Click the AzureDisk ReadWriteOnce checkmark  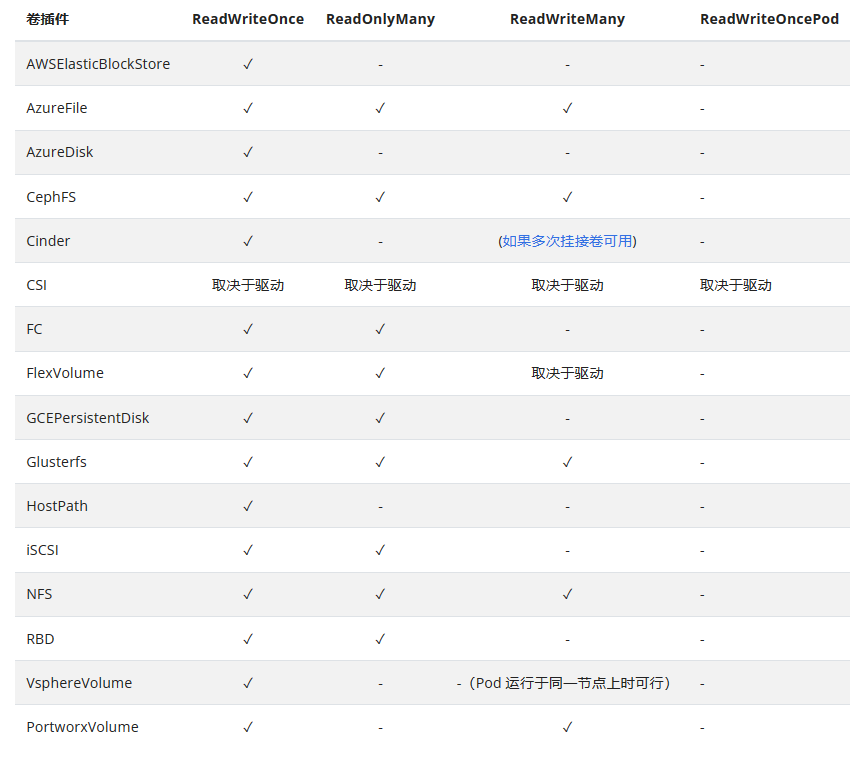coord(248,152)
